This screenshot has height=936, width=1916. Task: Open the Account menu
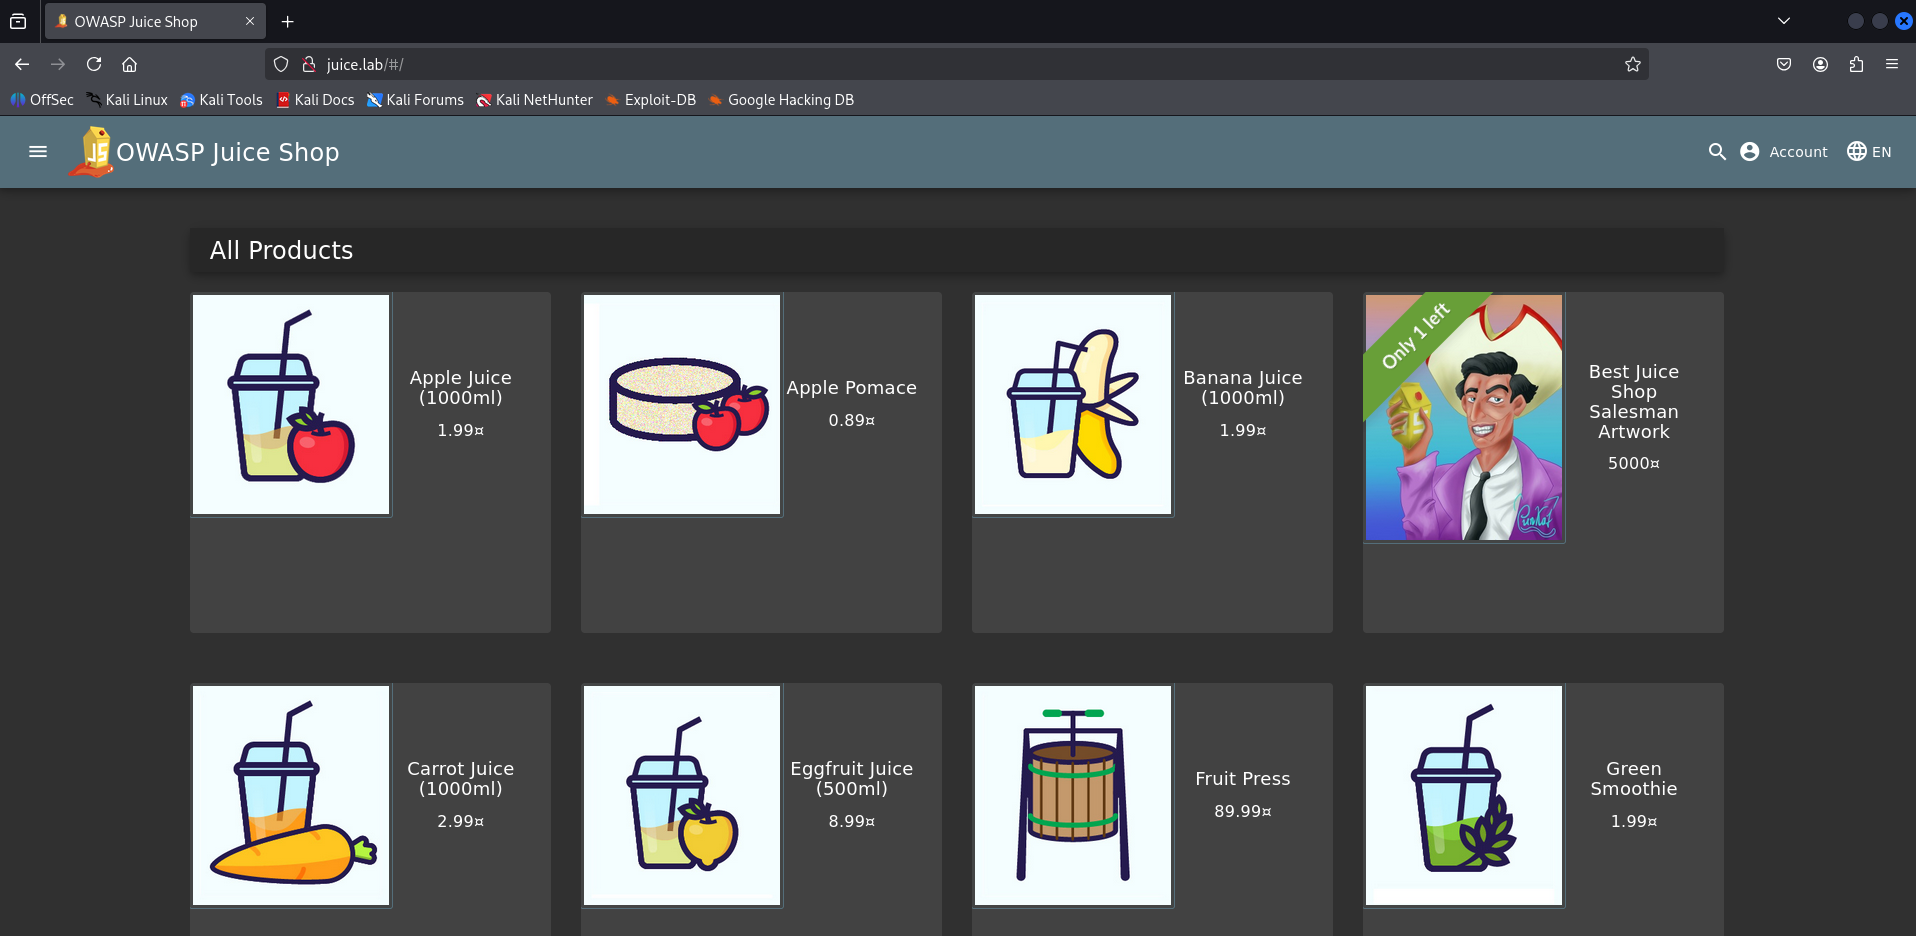[x=1784, y=152]
